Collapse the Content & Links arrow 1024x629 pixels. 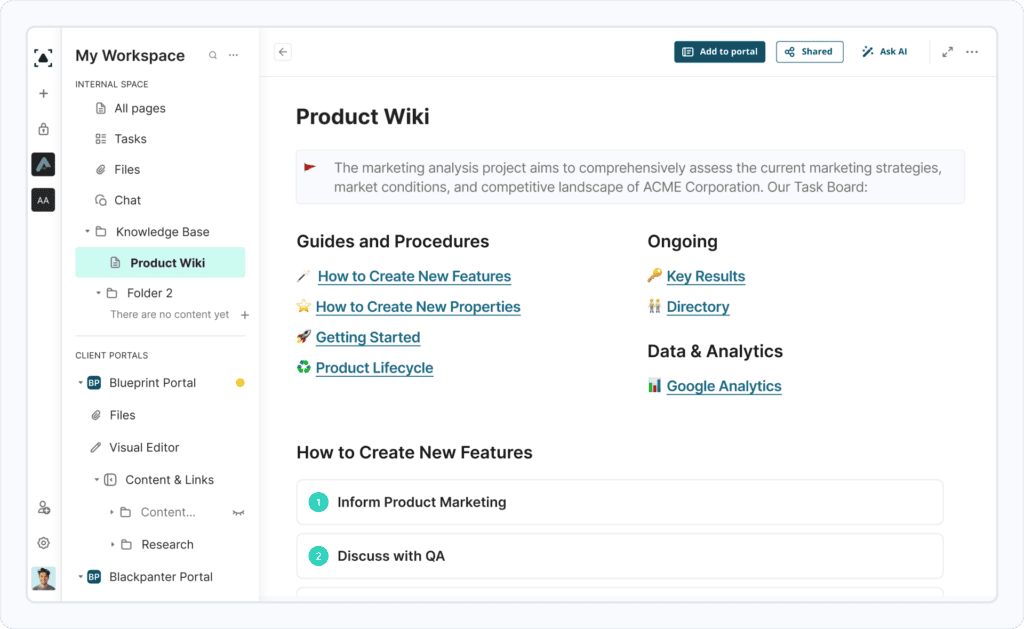[x=96, y=480]
